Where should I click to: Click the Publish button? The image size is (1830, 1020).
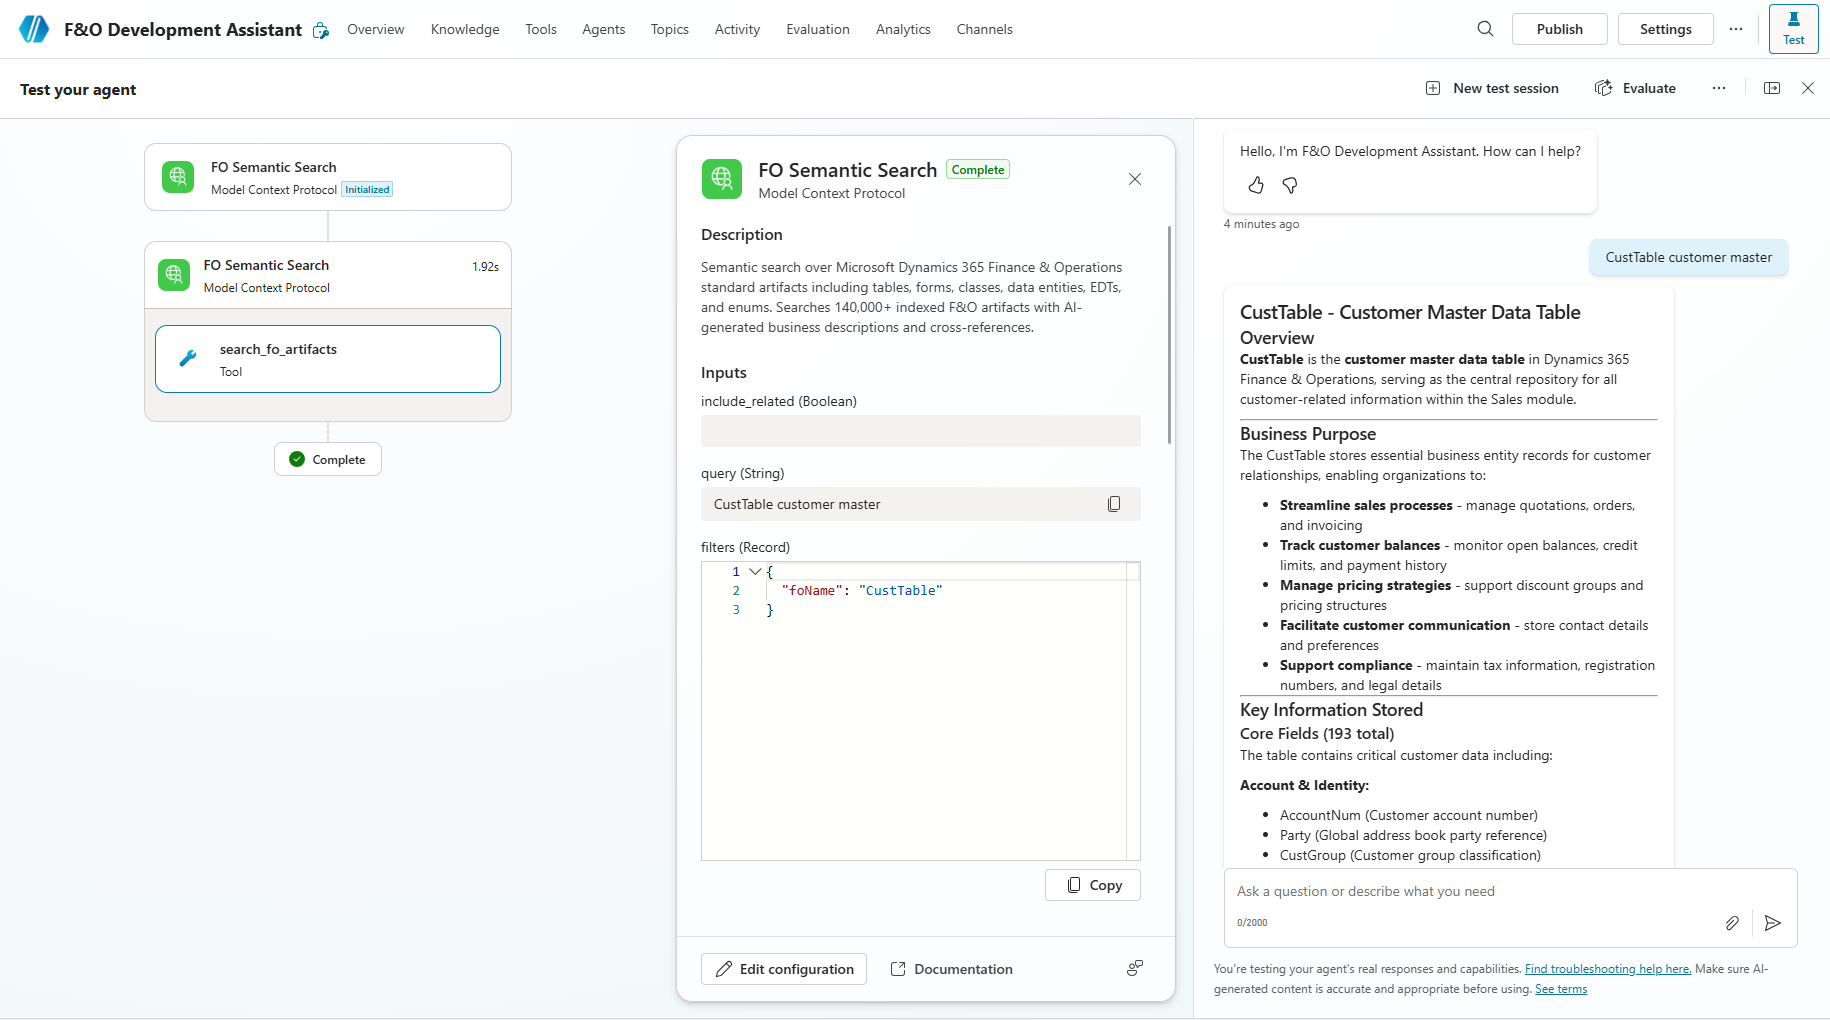[x=1559, y=29]
